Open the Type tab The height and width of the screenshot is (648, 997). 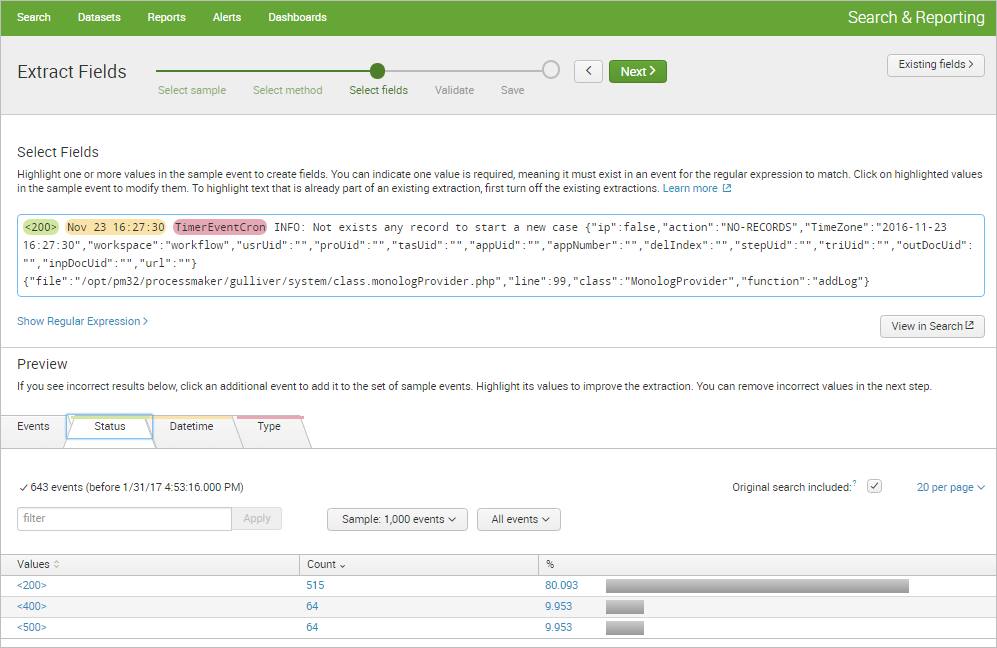tap(269, 427)
